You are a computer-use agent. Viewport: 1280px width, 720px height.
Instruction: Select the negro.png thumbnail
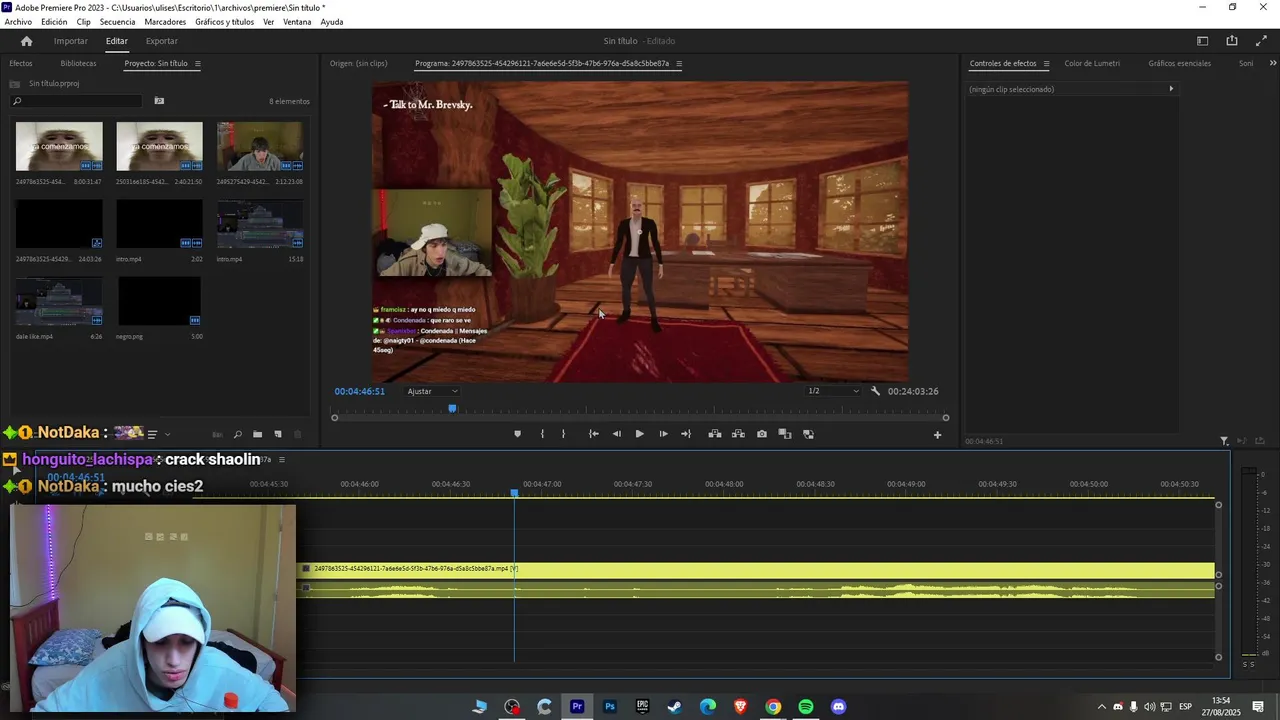click(159, 301)
